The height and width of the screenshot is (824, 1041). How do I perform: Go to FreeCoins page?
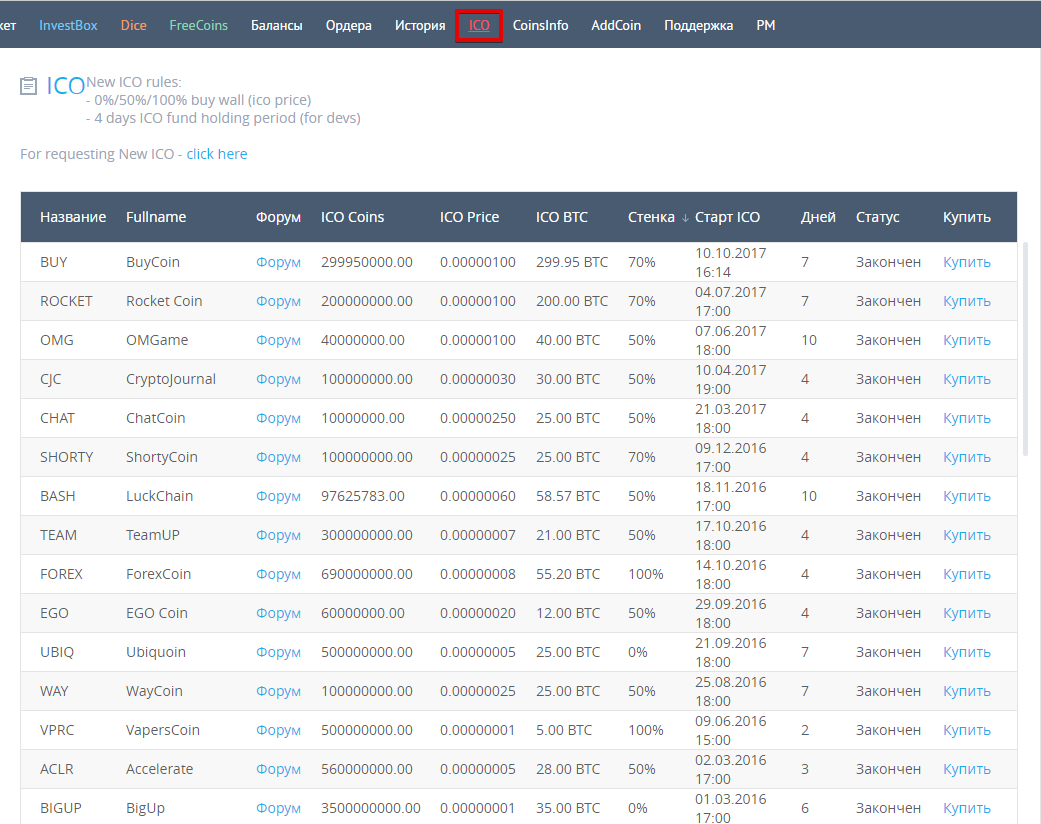tap(199, 25)
